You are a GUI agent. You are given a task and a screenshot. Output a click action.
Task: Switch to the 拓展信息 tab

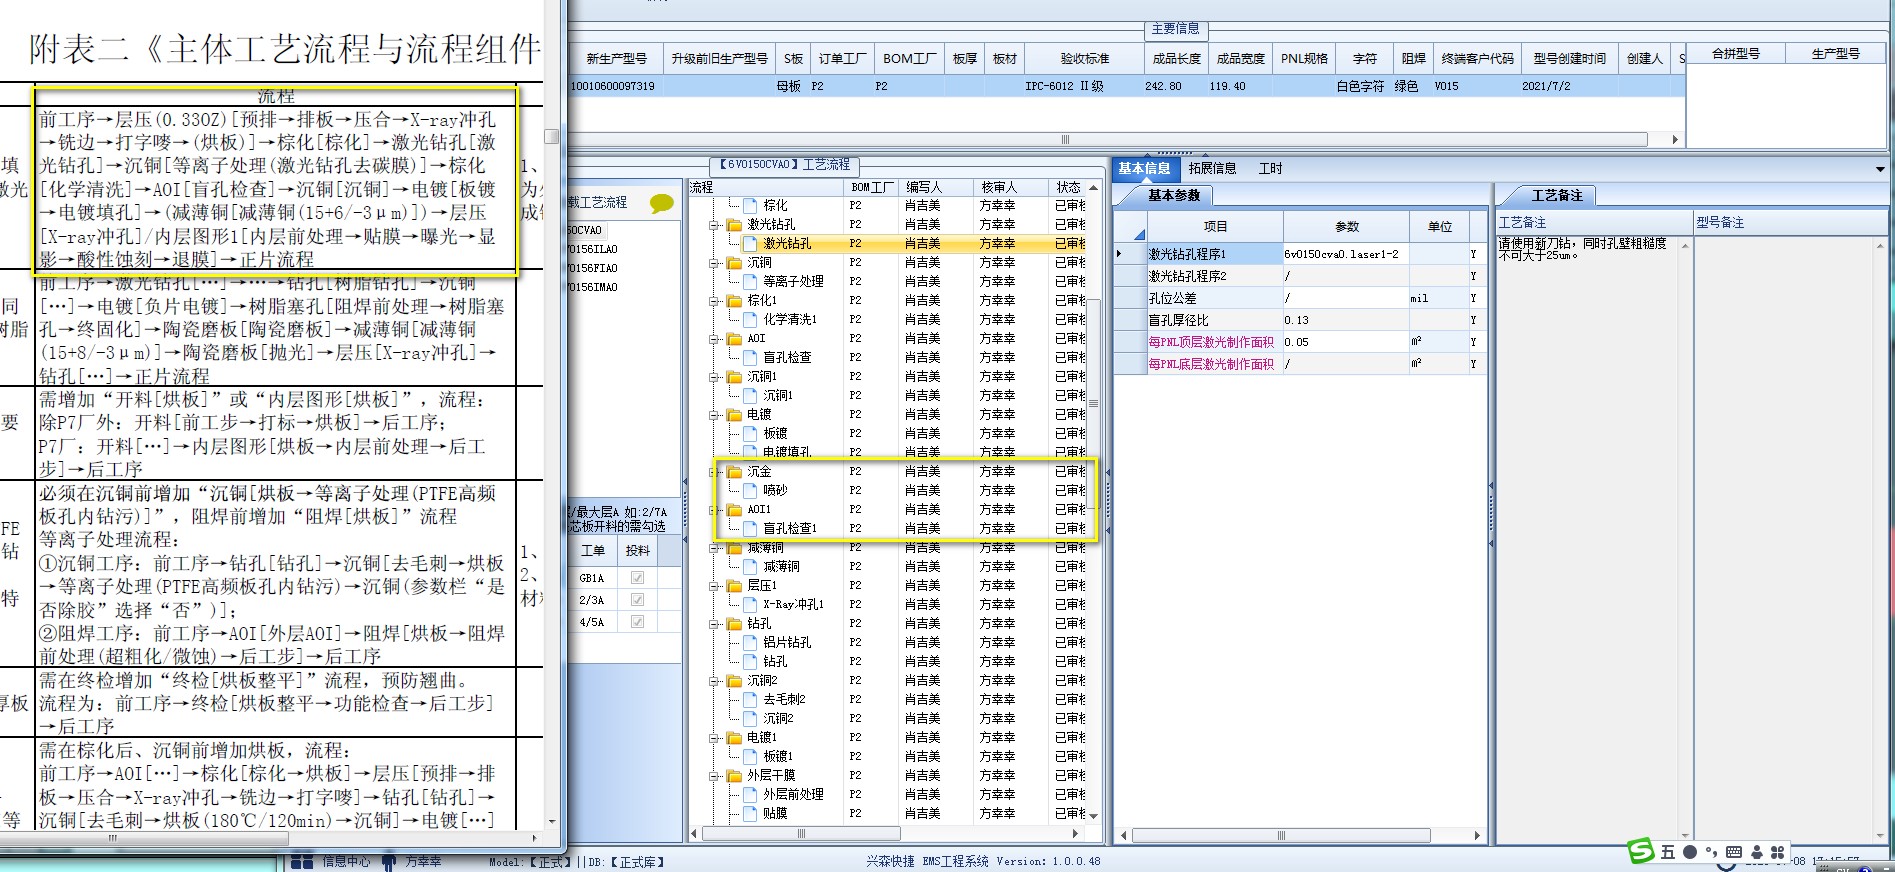[x=1212, y=169]
